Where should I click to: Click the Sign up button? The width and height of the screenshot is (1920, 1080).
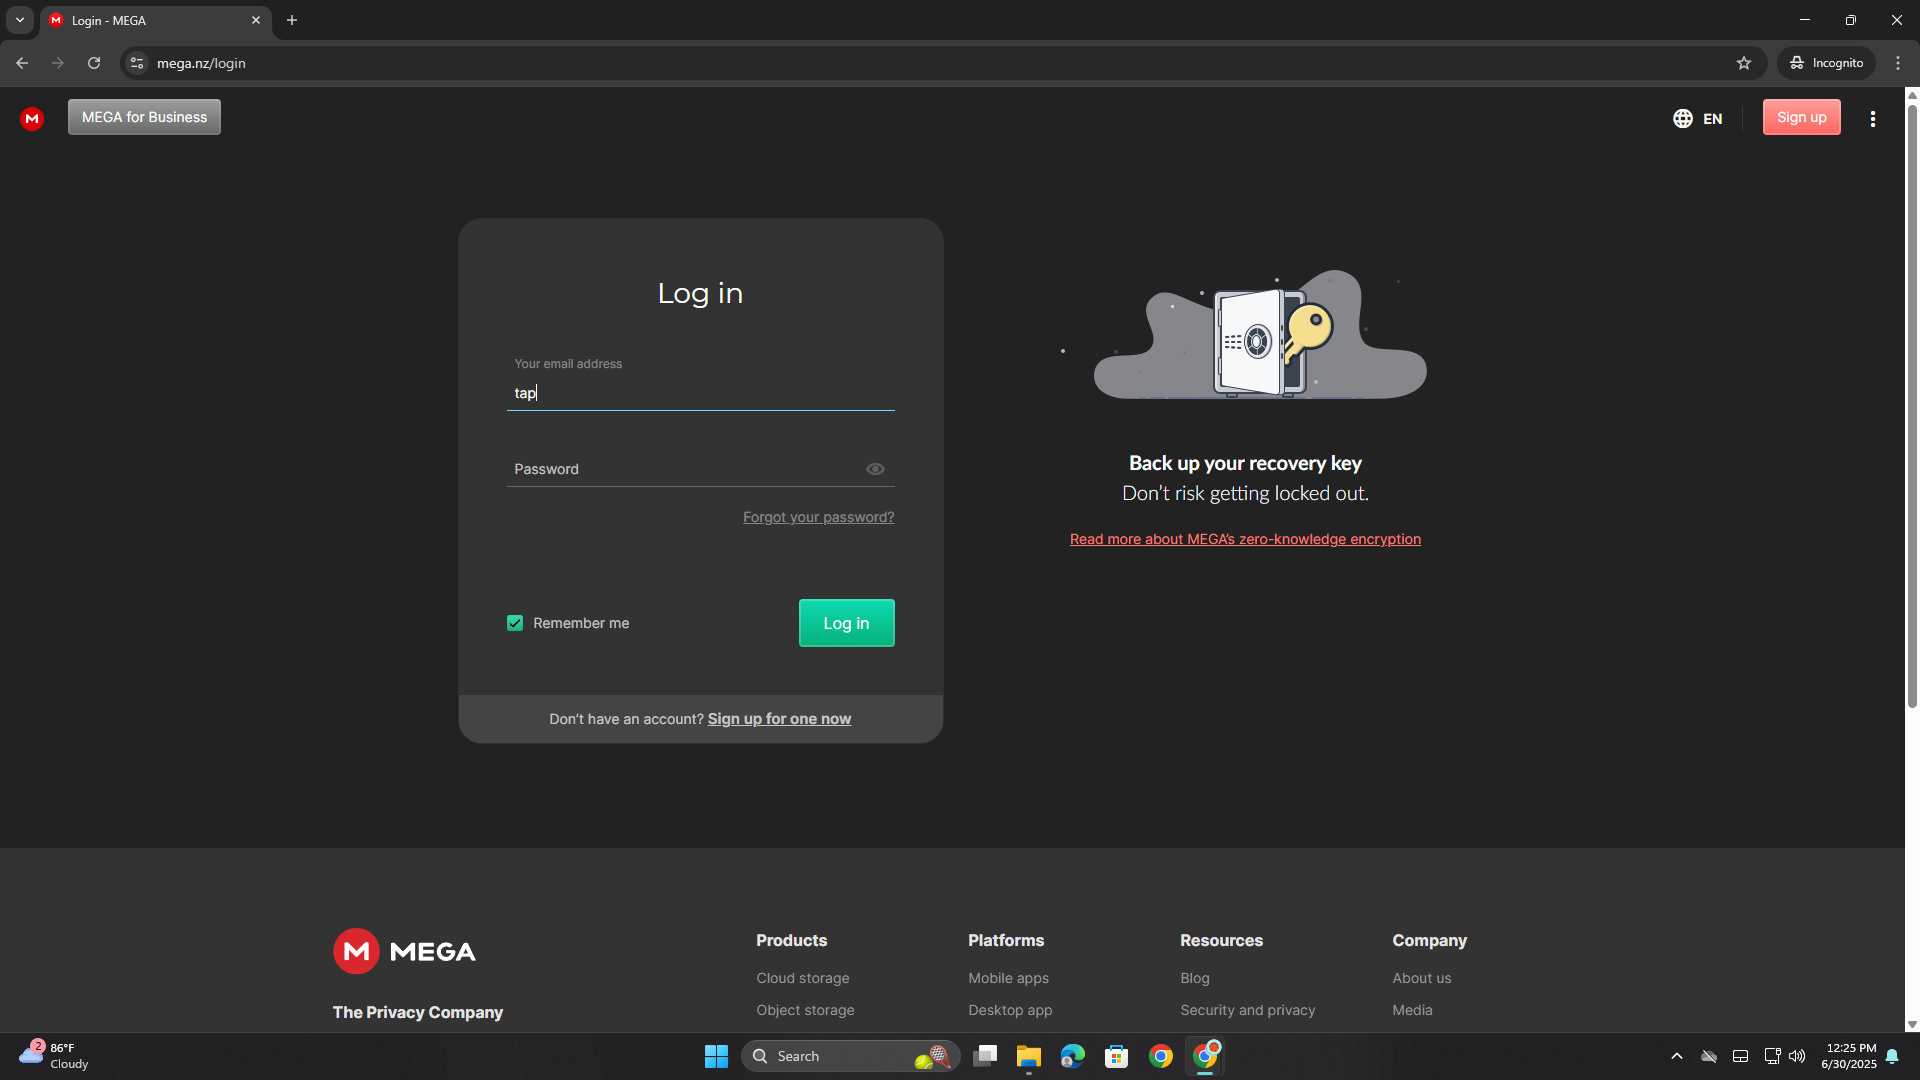(x=1801, y=117)
